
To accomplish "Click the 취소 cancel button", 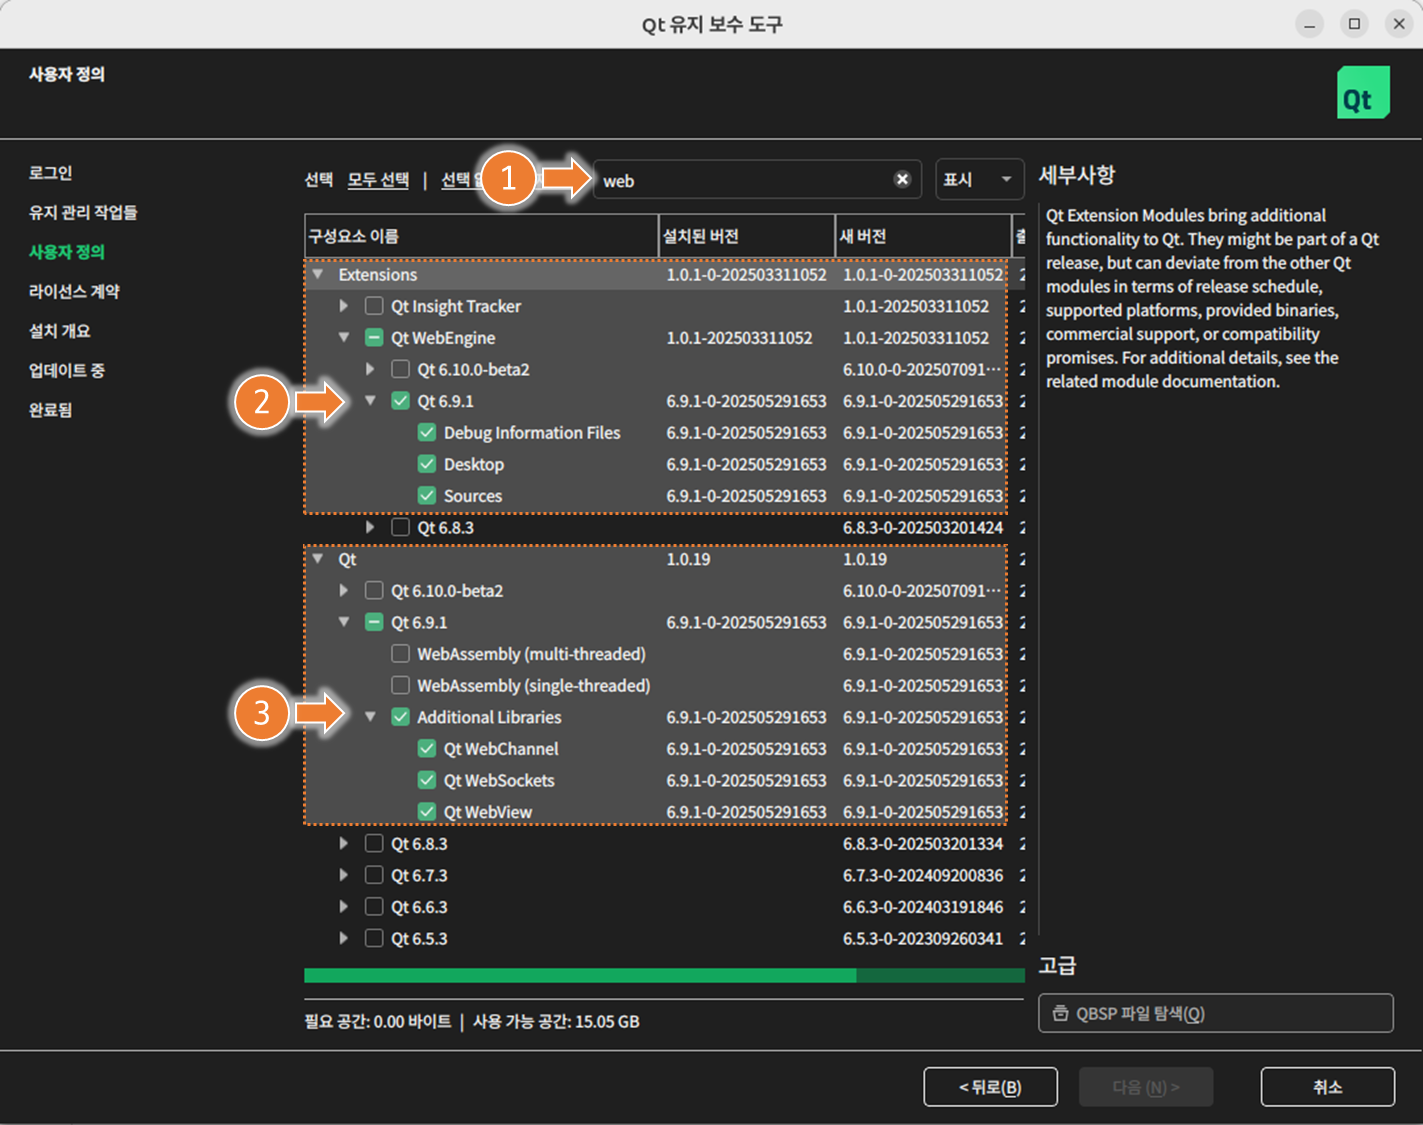I will click(1327, 1087).
